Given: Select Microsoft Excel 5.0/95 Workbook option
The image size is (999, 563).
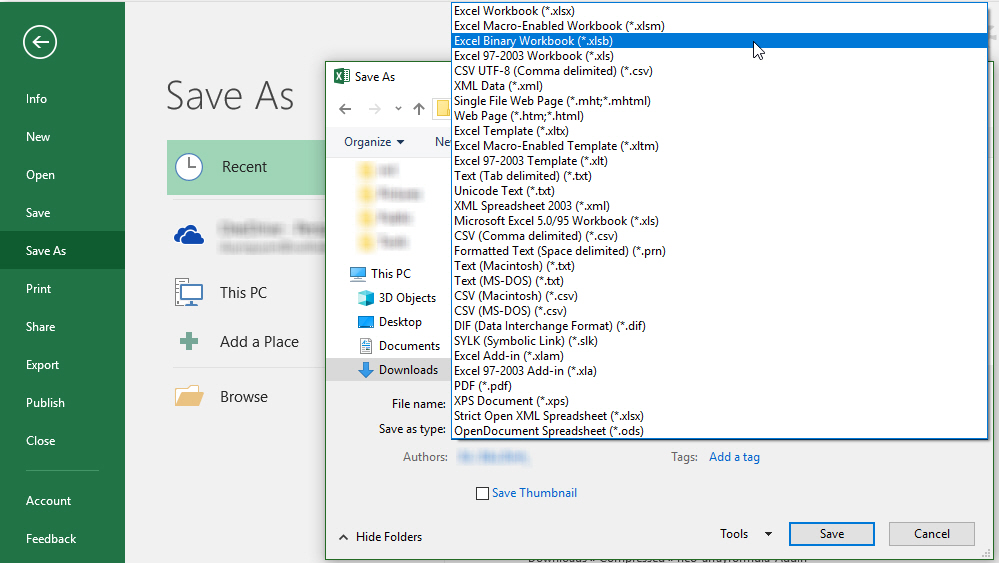Looking at the screenshot, I should click(x=719, y=221).
